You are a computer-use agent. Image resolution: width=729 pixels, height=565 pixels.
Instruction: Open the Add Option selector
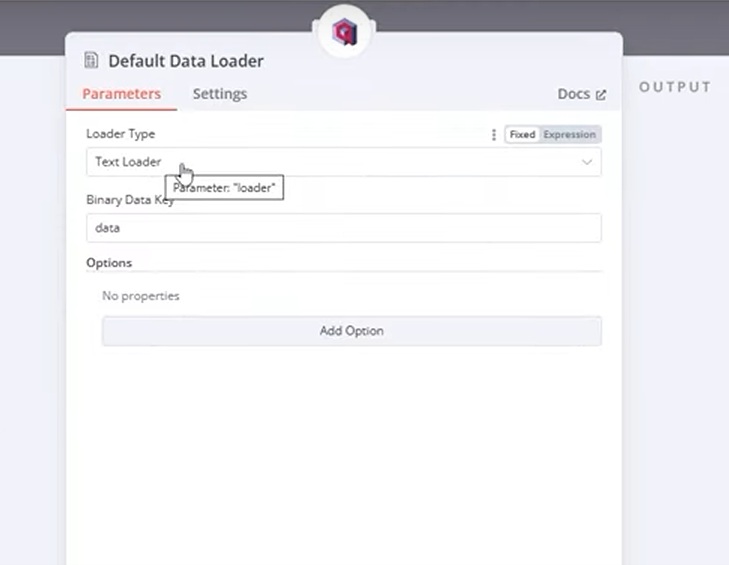(x=351, y=331)
